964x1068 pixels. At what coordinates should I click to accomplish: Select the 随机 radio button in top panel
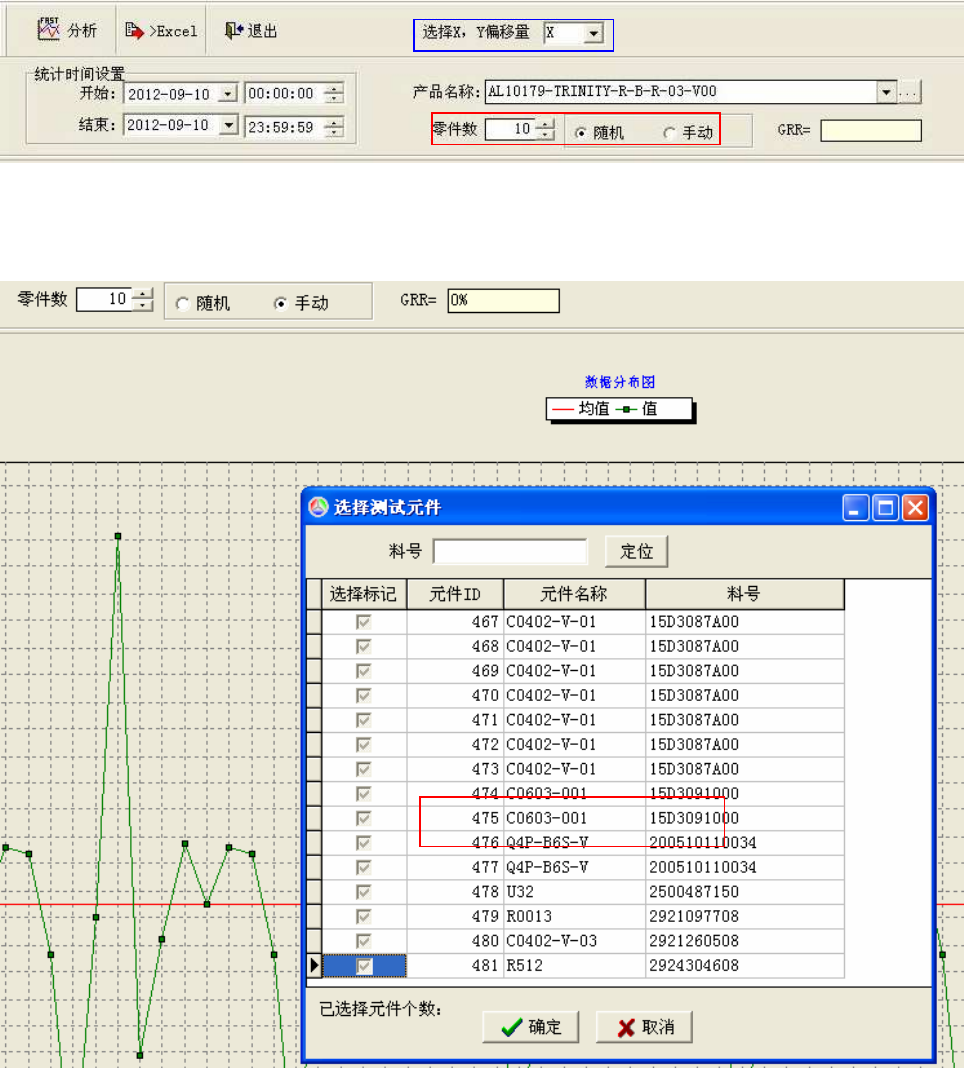click(580, 133)
